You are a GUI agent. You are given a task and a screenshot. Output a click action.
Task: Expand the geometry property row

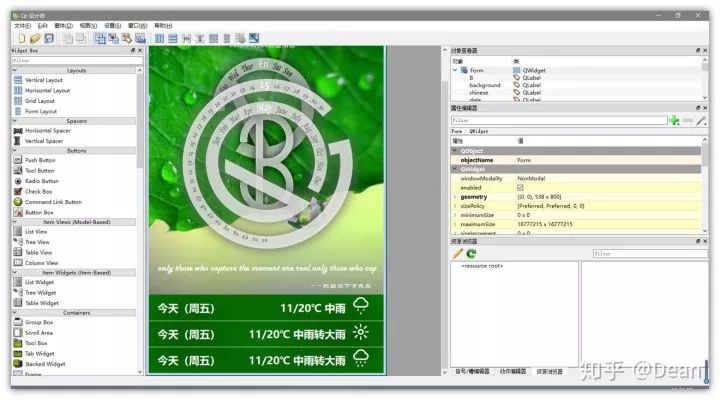pyautogui.click(x=455, y=197)
